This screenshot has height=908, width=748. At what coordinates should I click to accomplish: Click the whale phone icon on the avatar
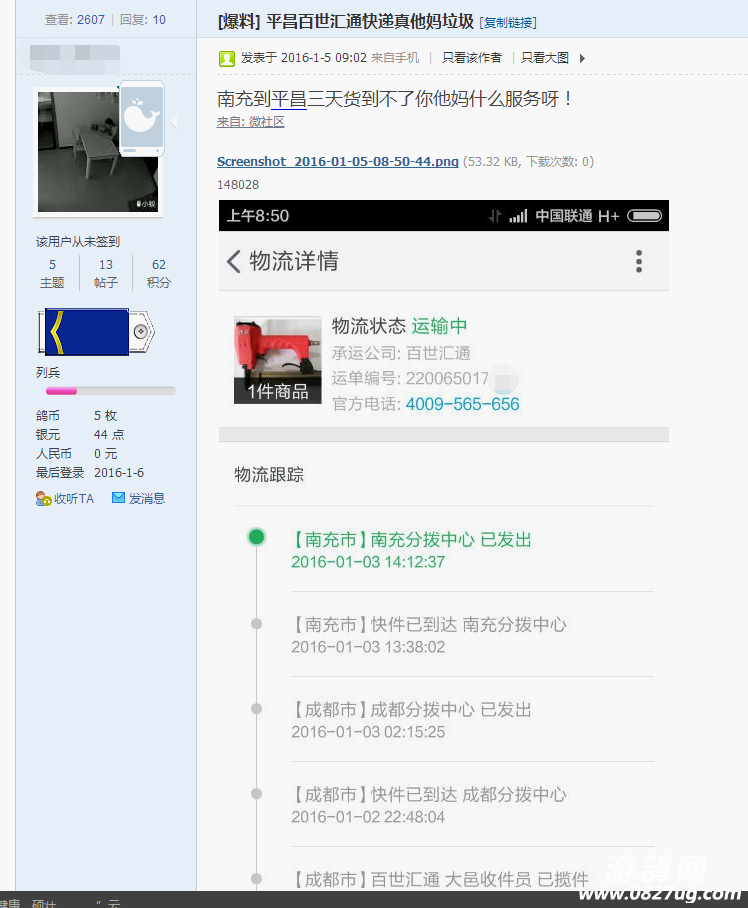click(141, 118)
